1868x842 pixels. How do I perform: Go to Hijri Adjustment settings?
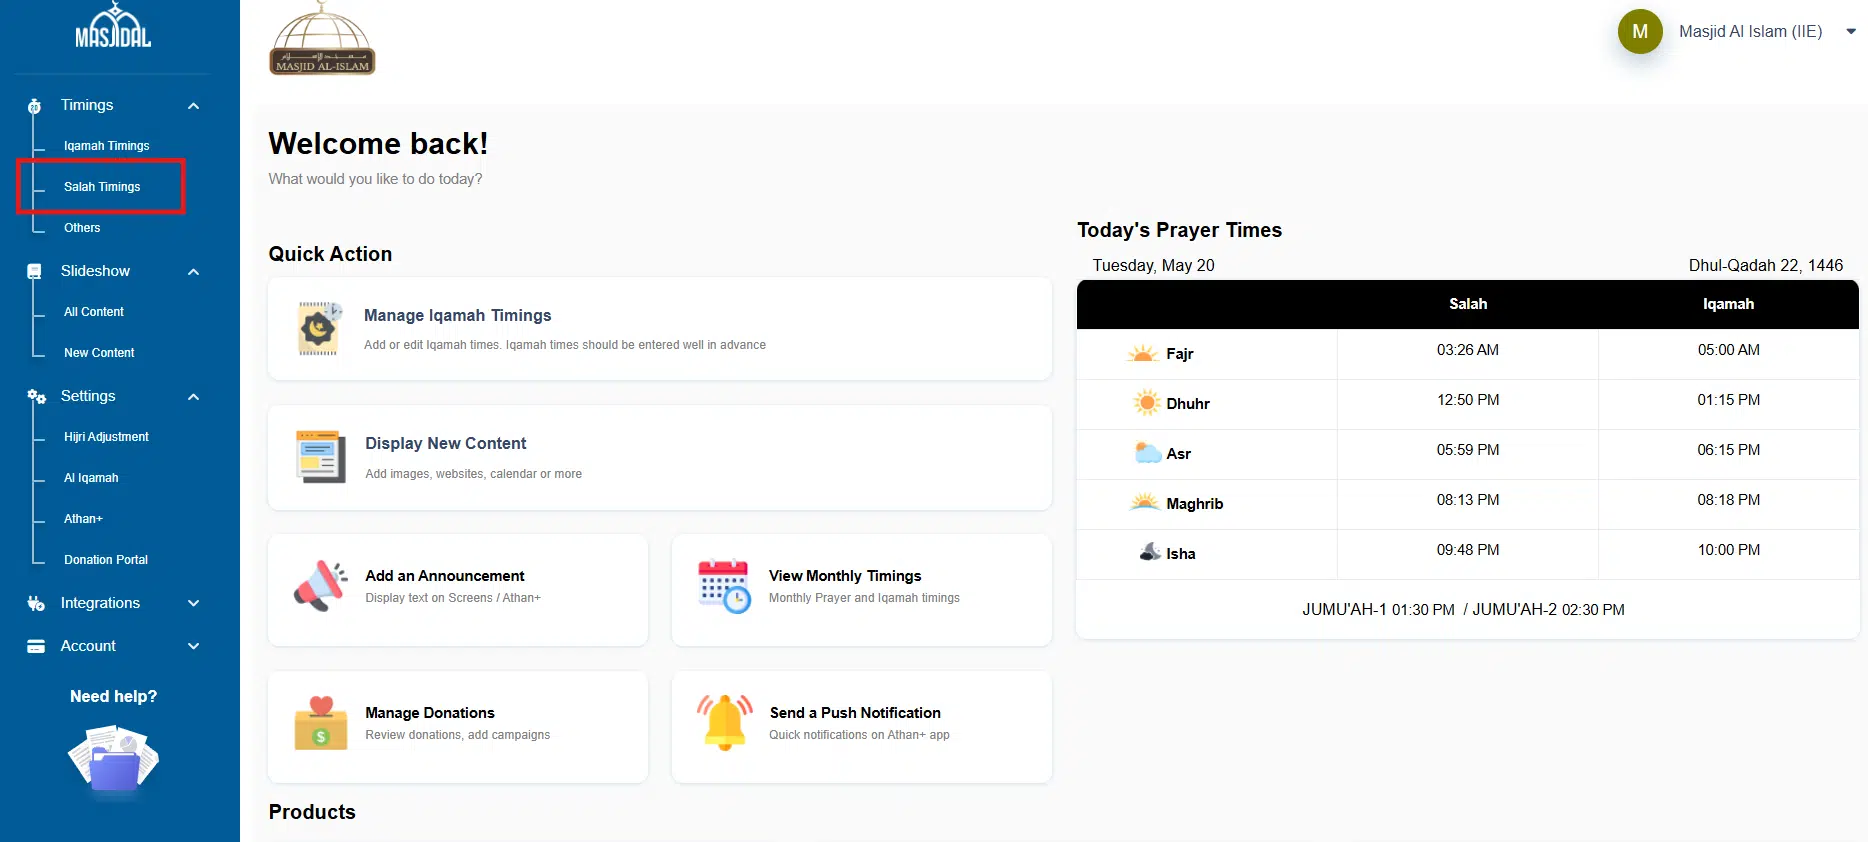click(x=106, y=437)
